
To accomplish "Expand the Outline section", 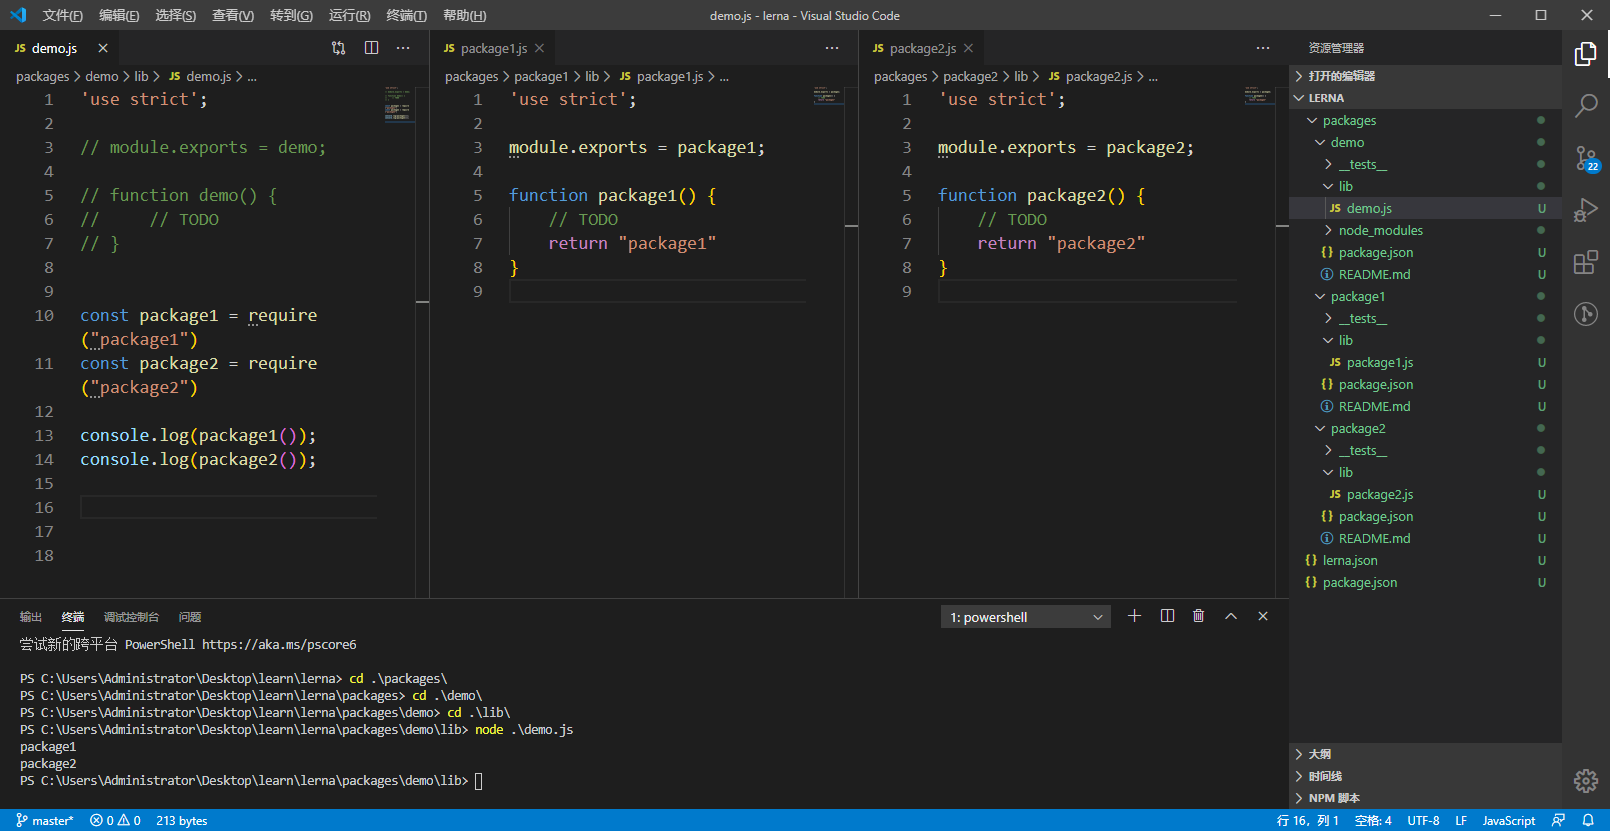I will [x=1425, y=754].
